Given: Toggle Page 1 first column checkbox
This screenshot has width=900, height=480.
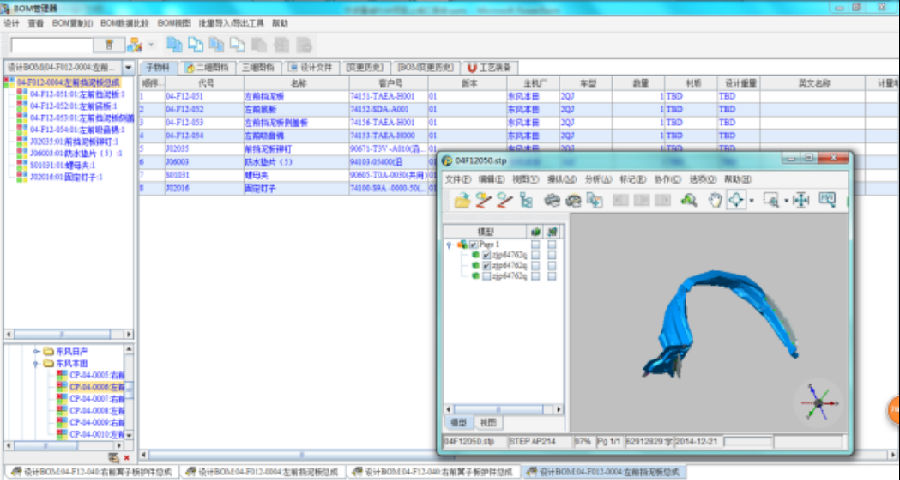Looking at the screenshot, I should pyautogui.click(x=536, y=245).
